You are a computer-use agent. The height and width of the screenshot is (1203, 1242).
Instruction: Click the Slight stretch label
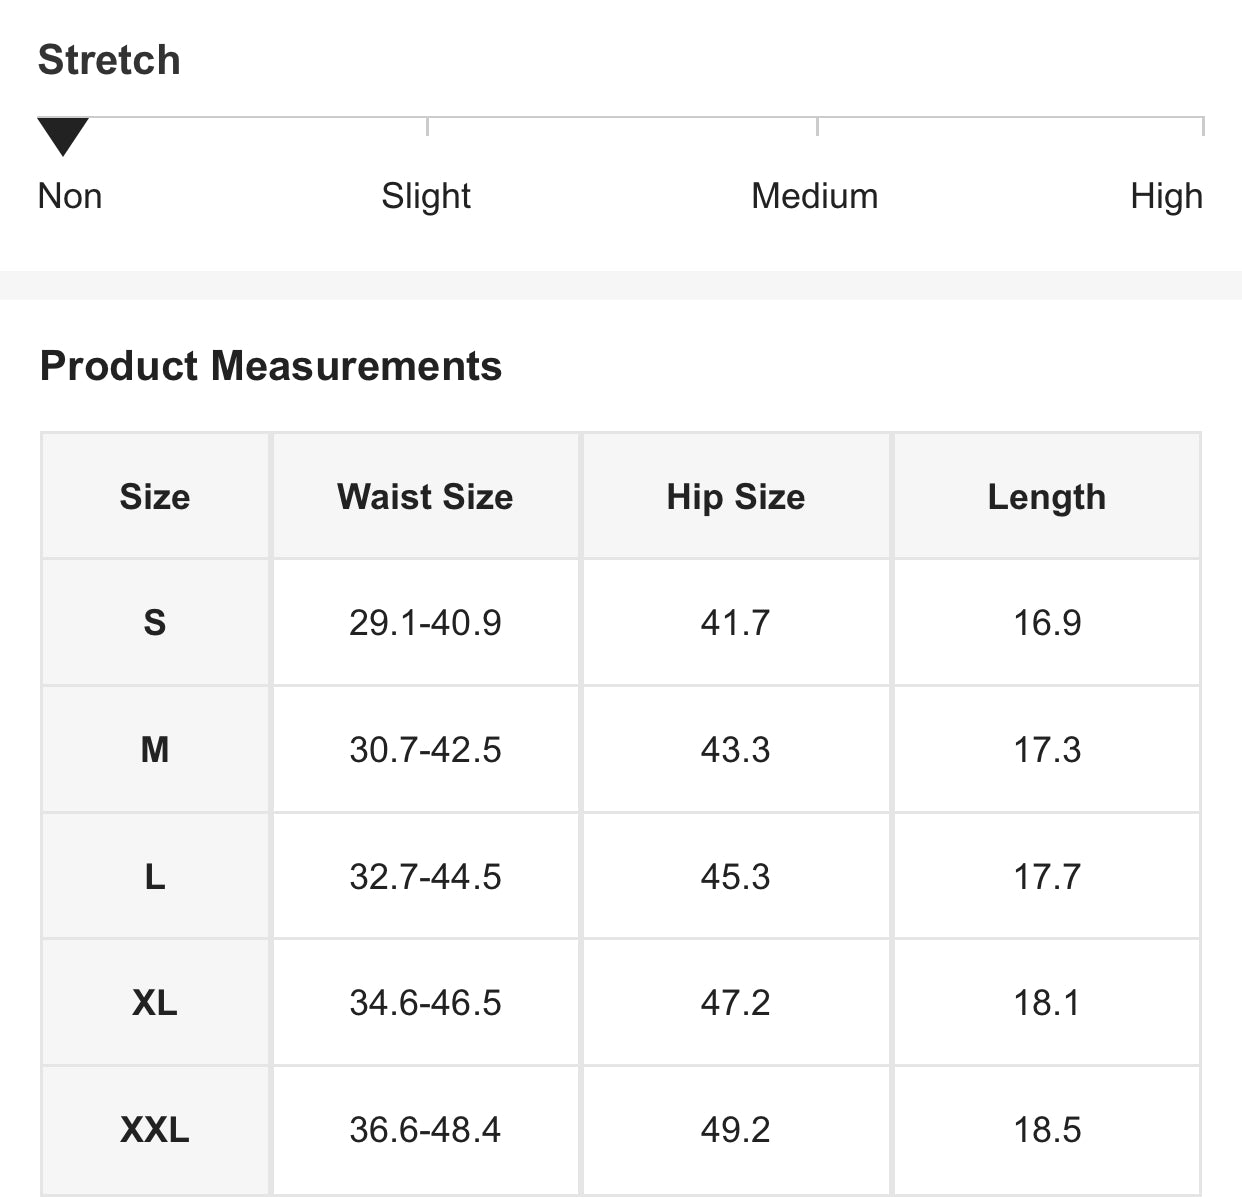click(426, 196)
